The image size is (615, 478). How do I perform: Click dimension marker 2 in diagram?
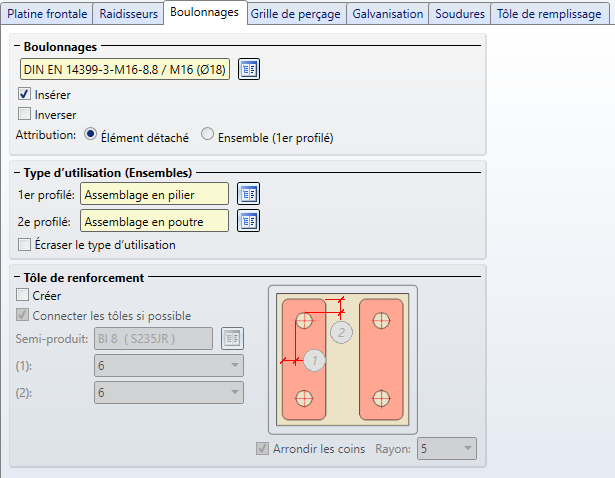(x=342, y=332)
